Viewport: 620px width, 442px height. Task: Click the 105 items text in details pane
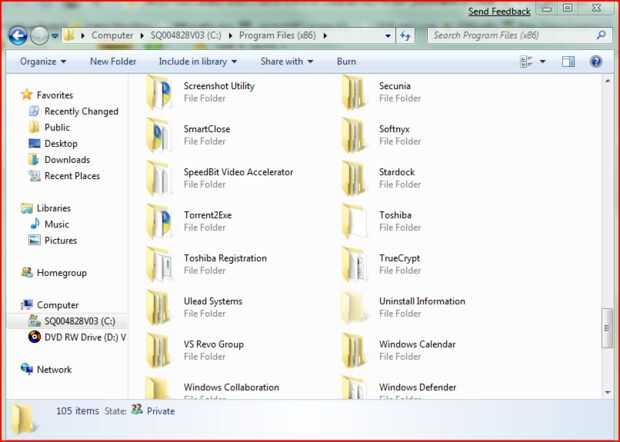(78, 411)
